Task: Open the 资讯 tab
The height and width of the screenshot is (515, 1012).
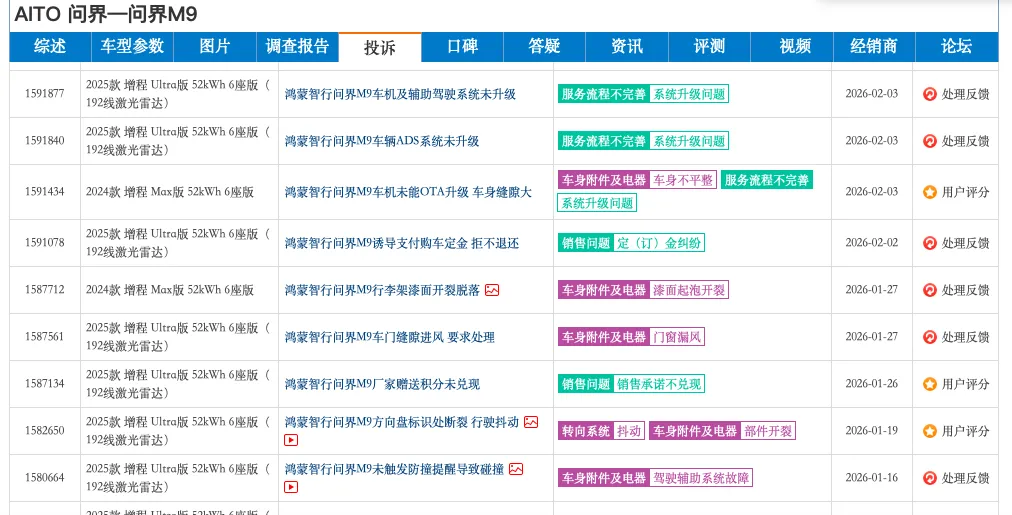Action: 627,46
